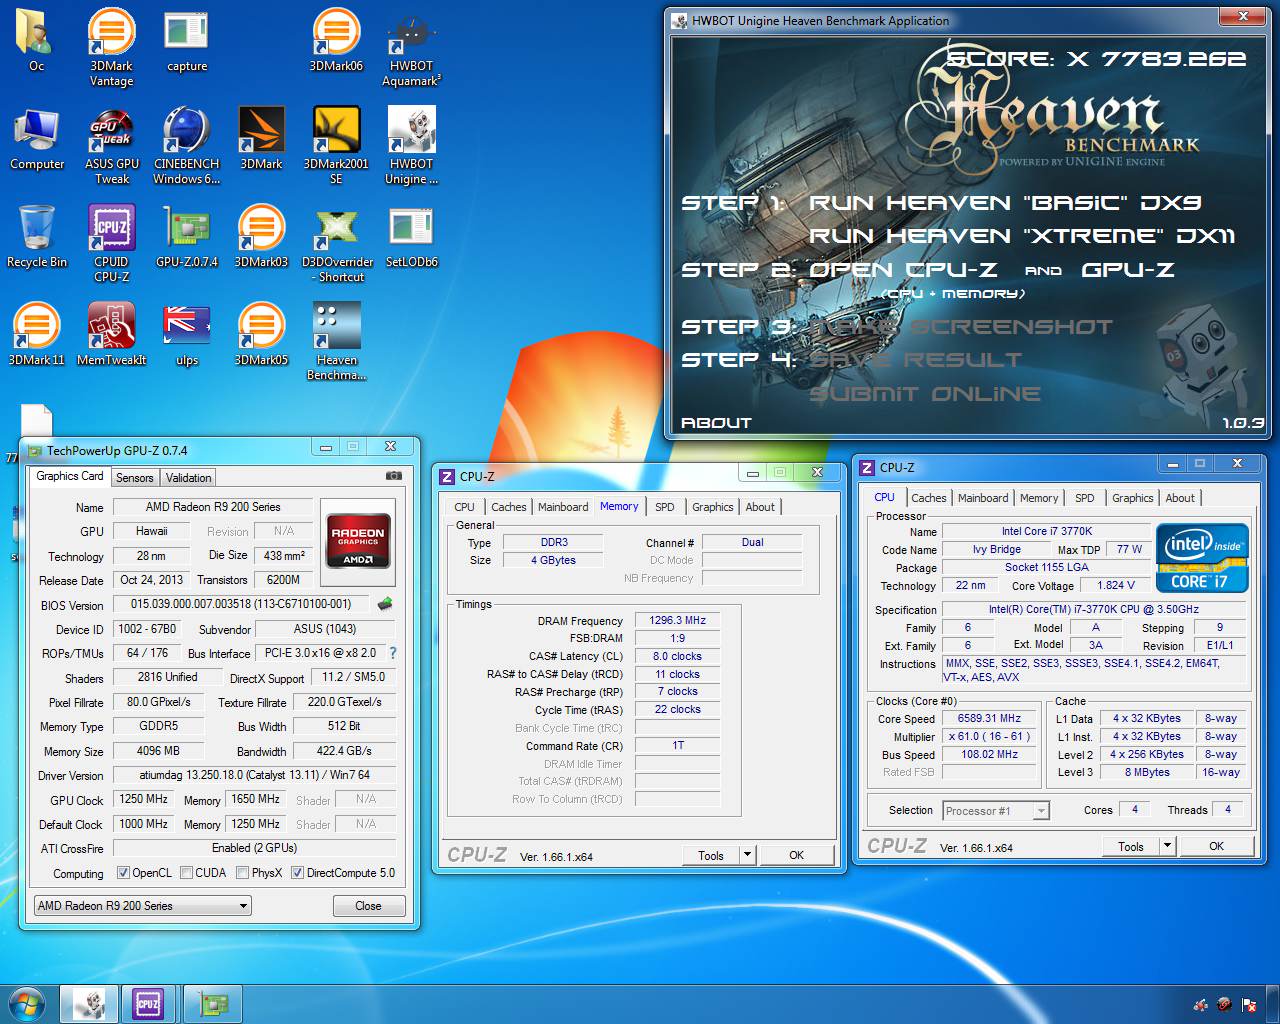Viewport: 1280px width, 1024px height.
Task: Open Caches tab in memory CPU-Z window
Action: [x=508, y=507]
